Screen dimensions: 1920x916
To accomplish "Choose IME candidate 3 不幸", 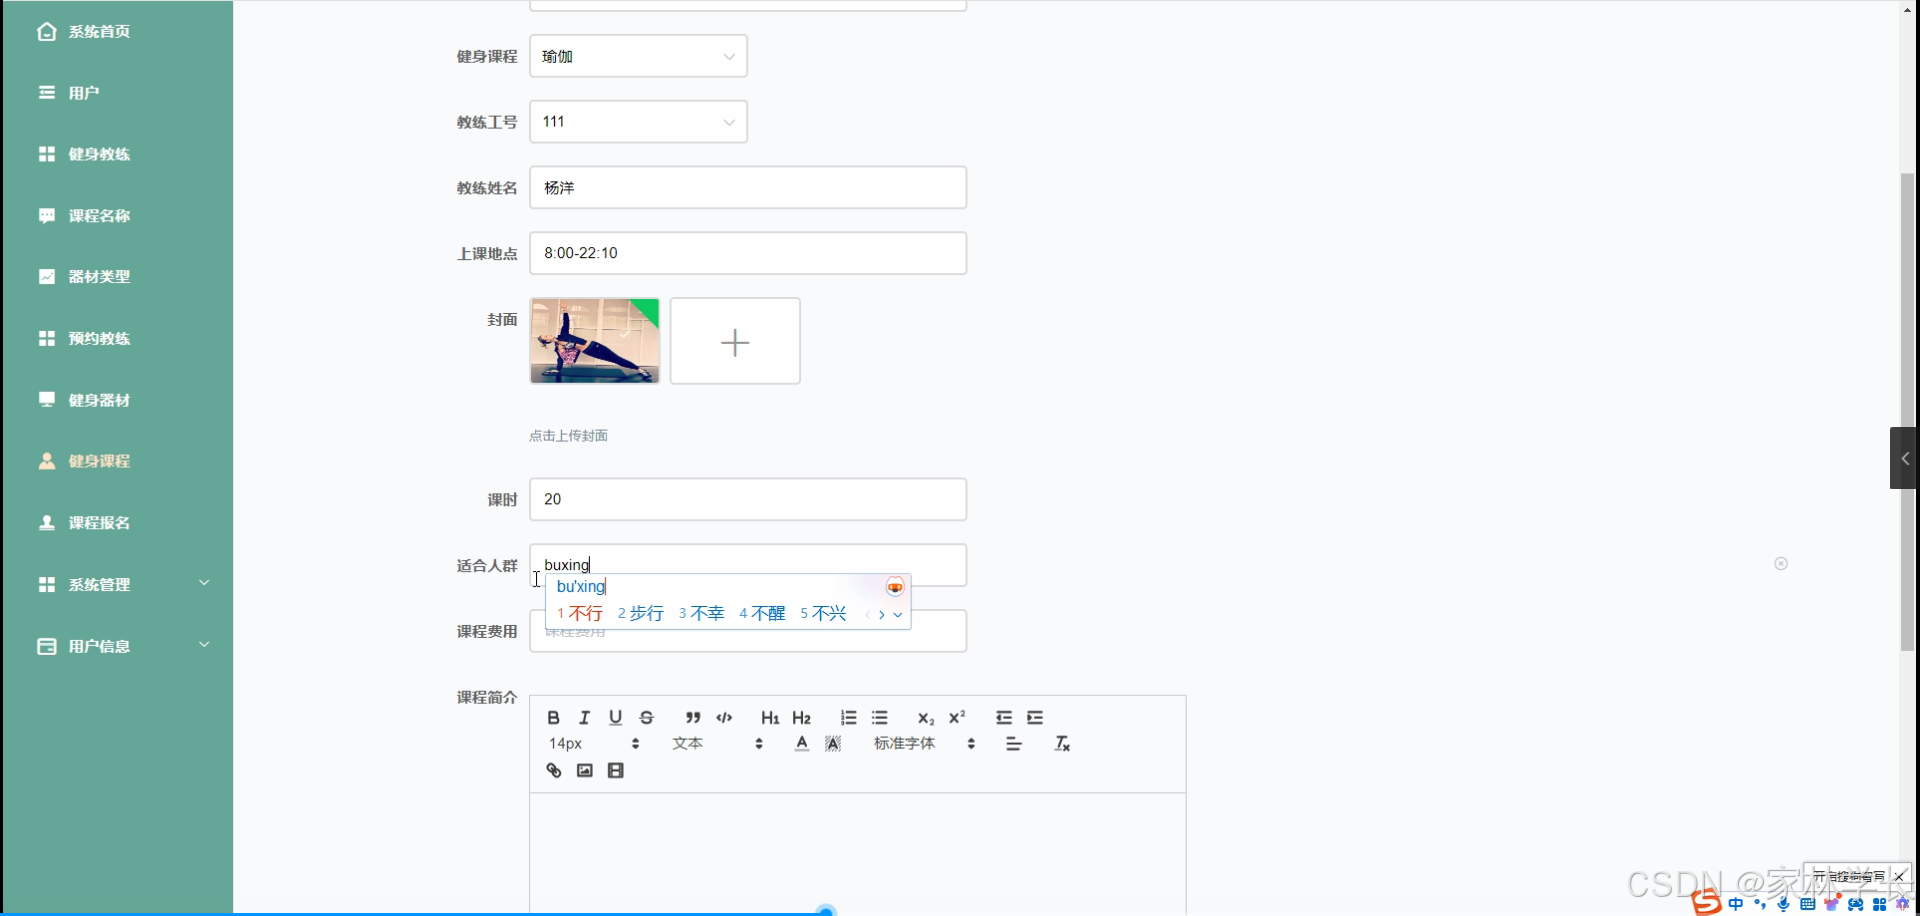I will click(x=702, y=613).
